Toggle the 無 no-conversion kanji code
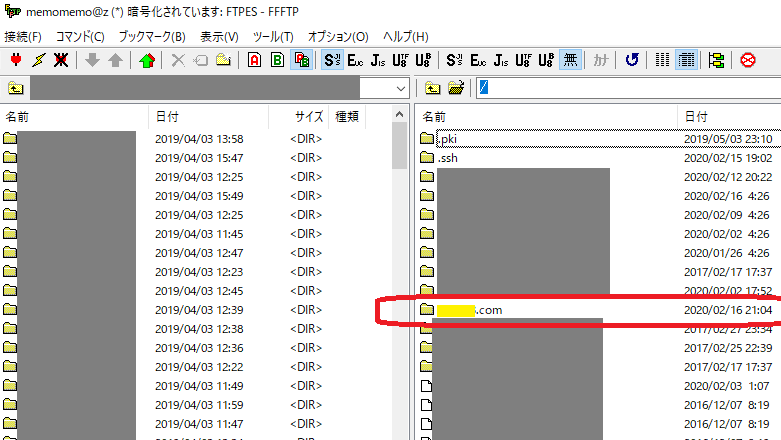781x440 pixels. [x=570, y=60]
